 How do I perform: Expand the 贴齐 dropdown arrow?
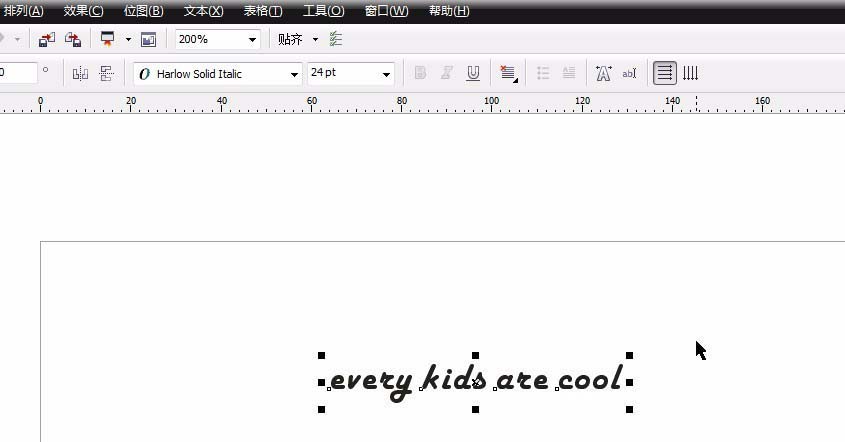315,39
